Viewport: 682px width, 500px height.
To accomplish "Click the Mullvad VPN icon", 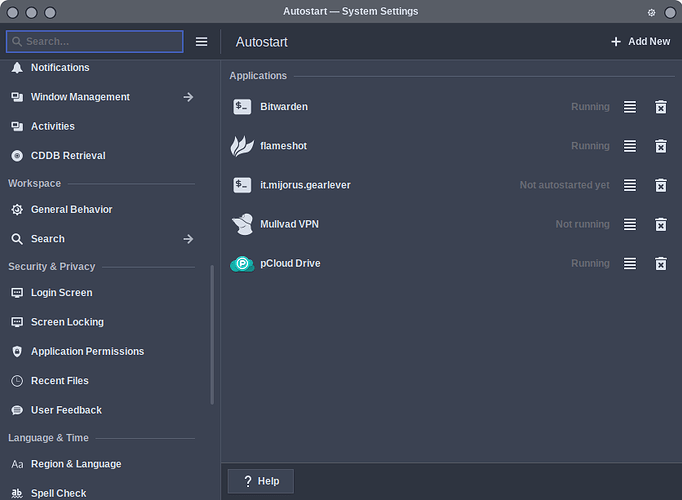I will (242, 224).
